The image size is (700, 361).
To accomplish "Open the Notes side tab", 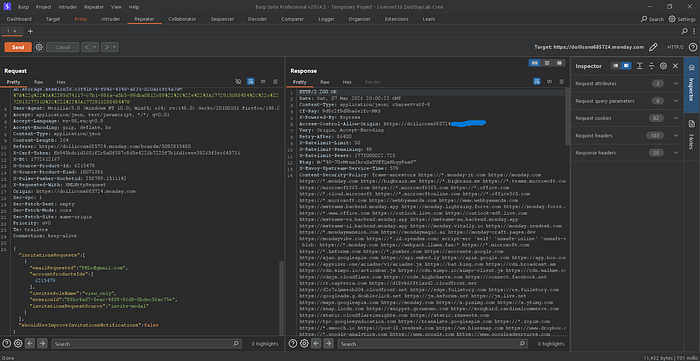I will tap(692, 134).
